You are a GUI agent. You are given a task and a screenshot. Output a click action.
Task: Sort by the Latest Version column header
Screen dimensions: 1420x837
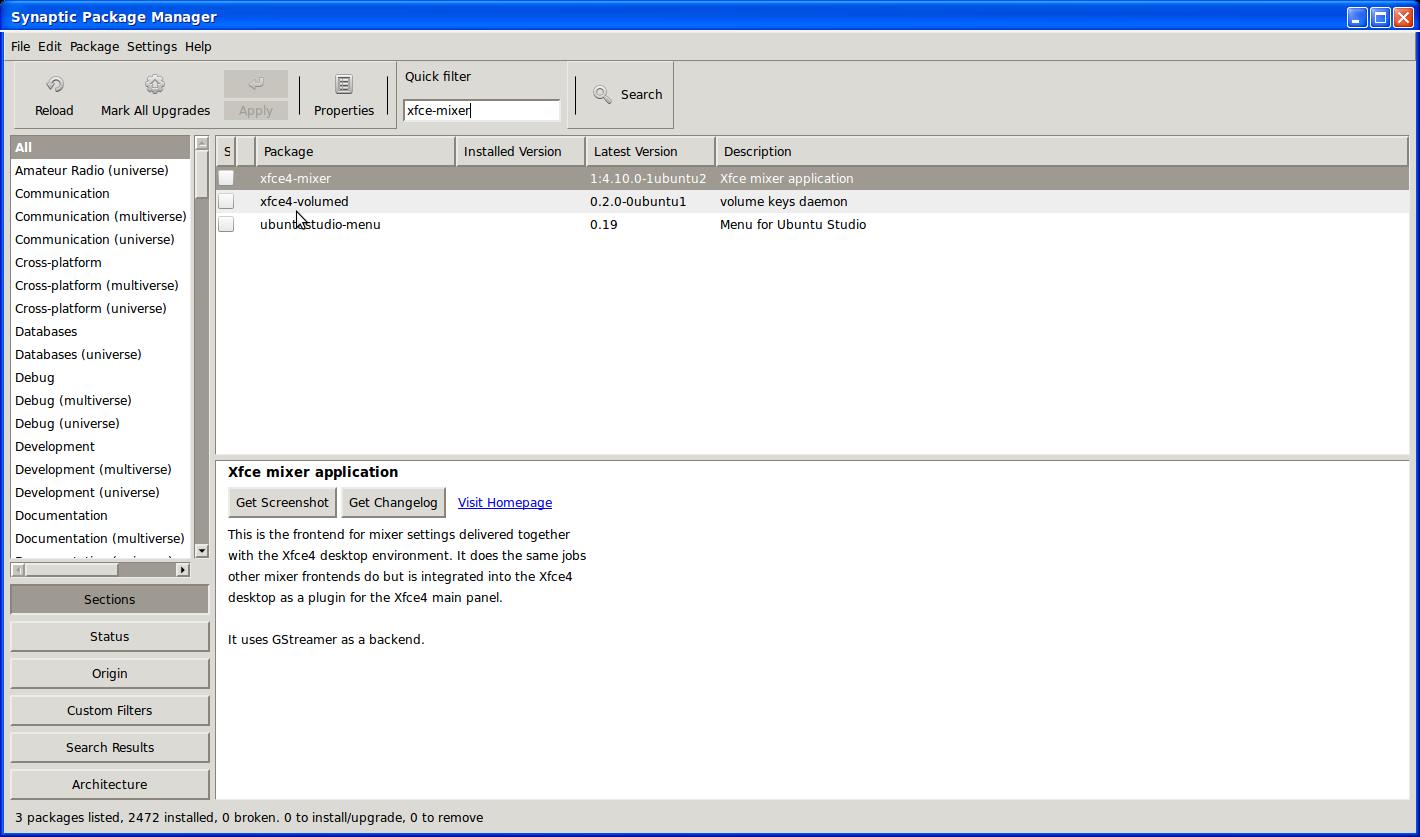[650, 152]
